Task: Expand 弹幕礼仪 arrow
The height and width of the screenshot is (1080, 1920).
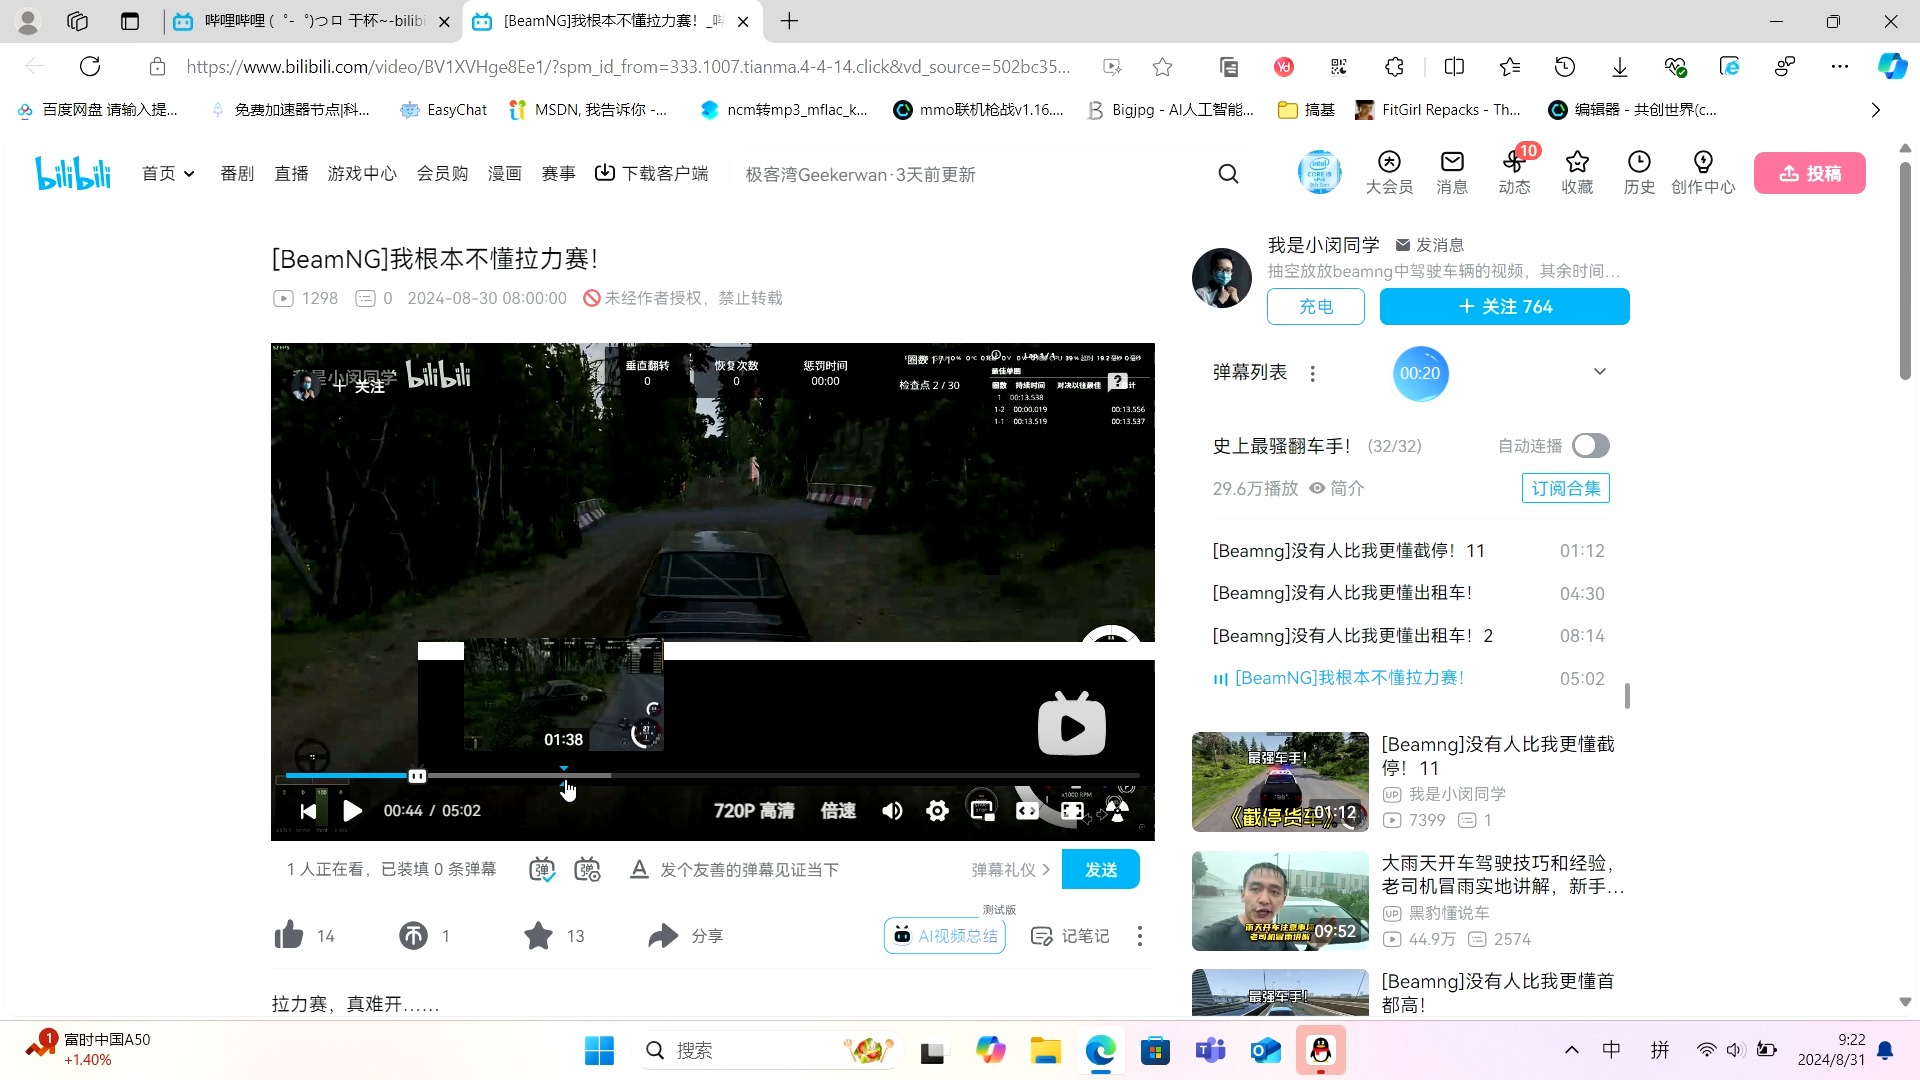Action: [1046, 870]
